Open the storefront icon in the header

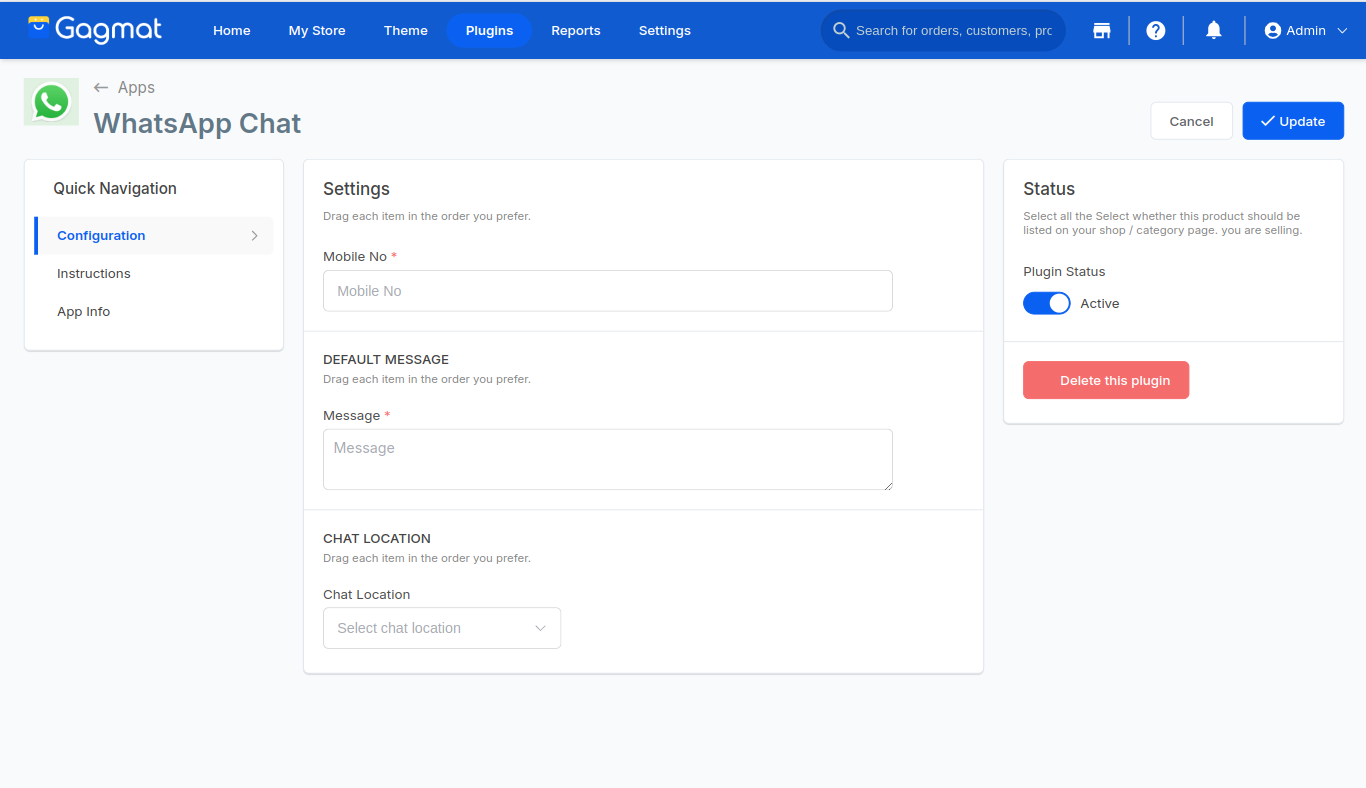pyautogui.click(x=1101, y=31)
